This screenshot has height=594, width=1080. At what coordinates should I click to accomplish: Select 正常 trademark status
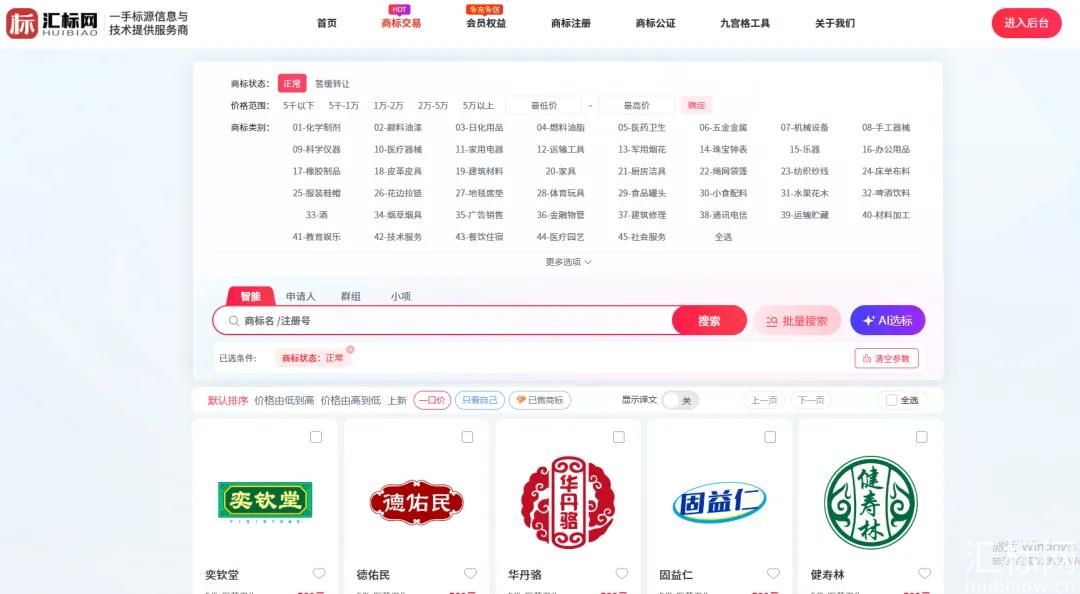coord(292,83)
